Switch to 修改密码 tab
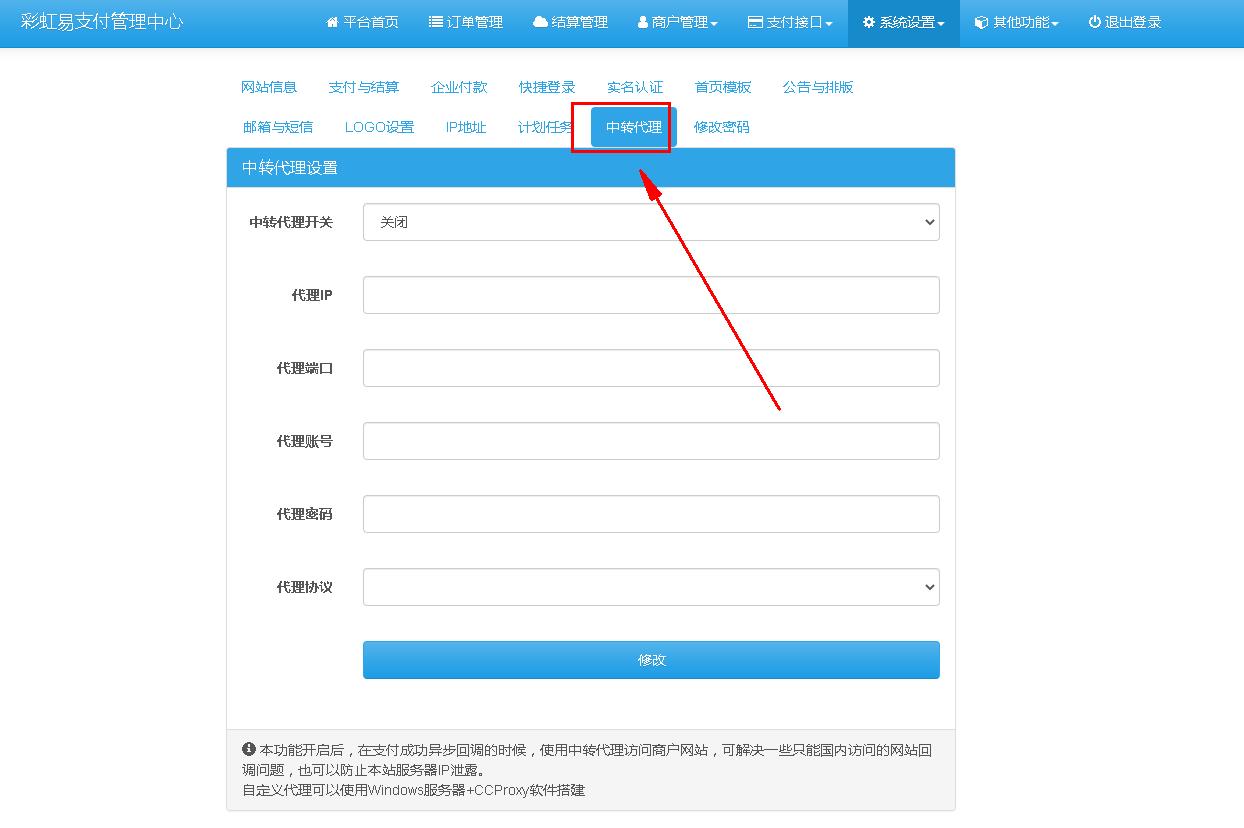 [x=722, y=127]
